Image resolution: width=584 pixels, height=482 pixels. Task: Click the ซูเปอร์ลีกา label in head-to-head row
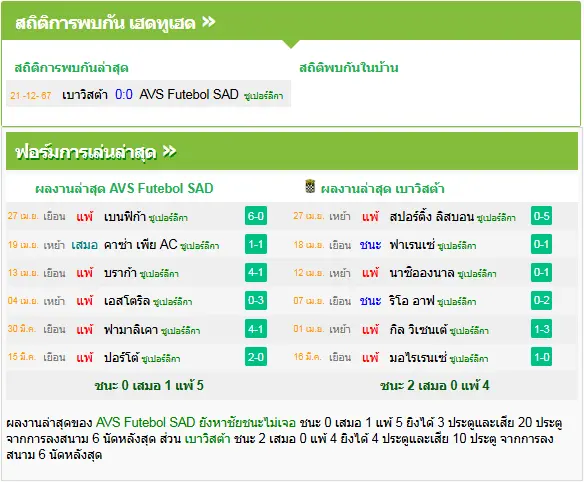[264, 96]
